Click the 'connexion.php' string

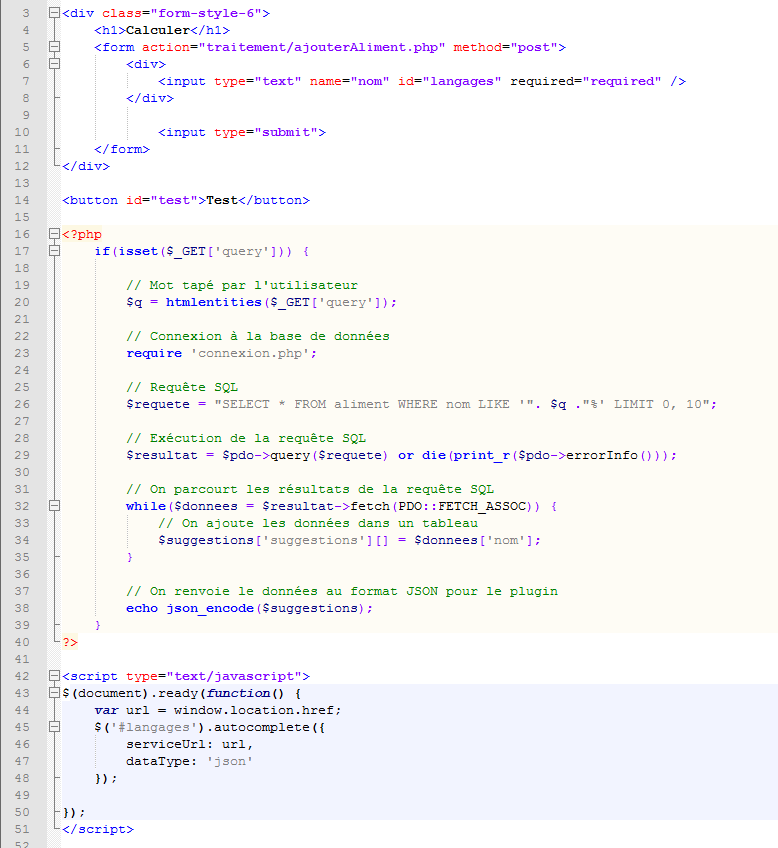250,353
